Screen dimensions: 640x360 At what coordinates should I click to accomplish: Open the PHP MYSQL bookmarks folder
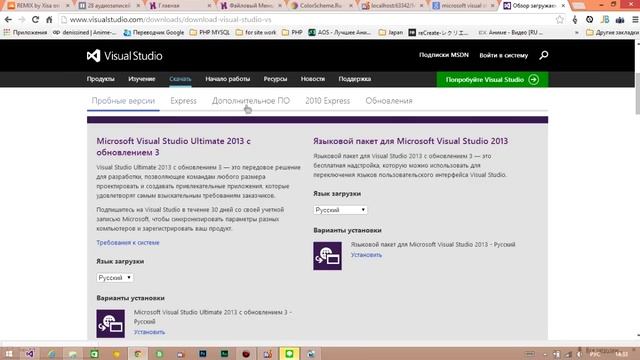click(x=209, y=32)
